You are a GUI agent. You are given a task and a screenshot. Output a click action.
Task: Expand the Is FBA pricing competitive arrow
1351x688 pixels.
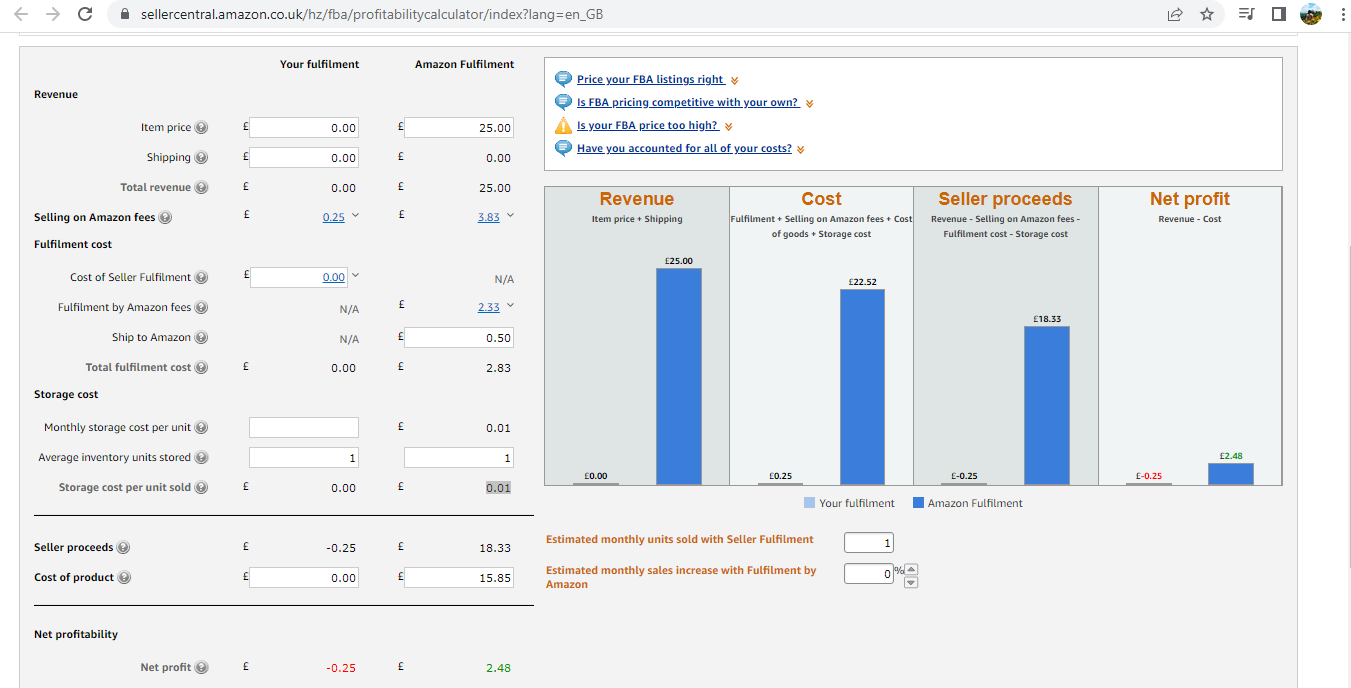click(x=809, y=103)
